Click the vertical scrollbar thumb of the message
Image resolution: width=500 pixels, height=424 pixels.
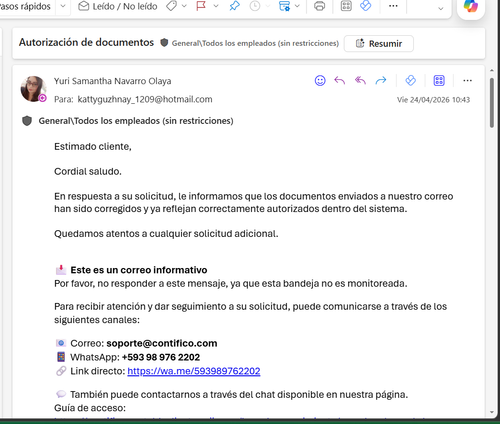492,103
